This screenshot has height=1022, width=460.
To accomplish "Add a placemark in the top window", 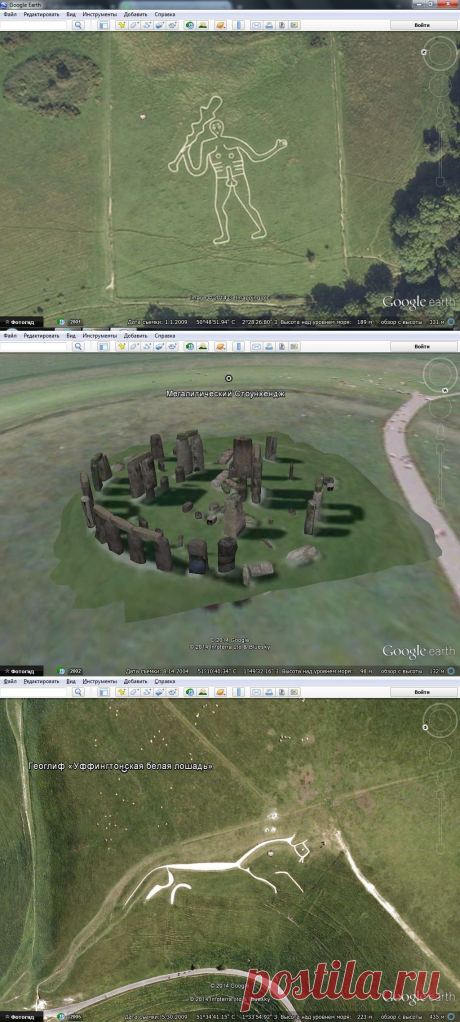I will coord(121,25).
